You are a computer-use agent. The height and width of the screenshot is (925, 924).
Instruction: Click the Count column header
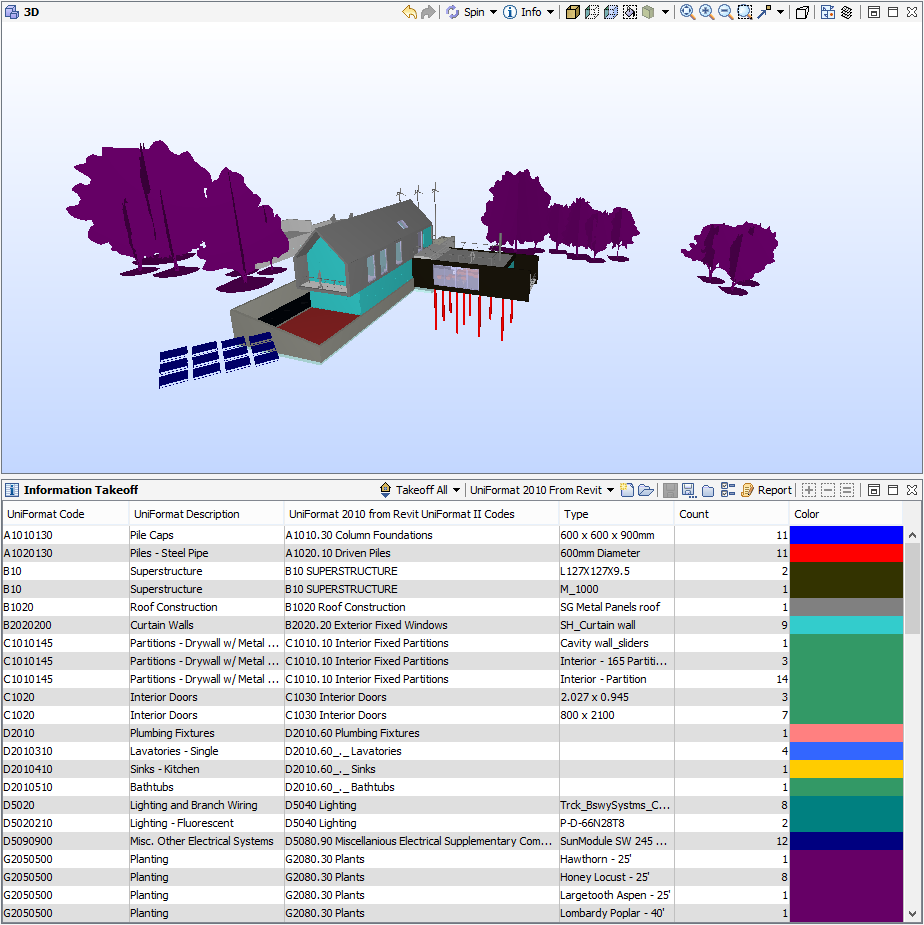[732, 514]
